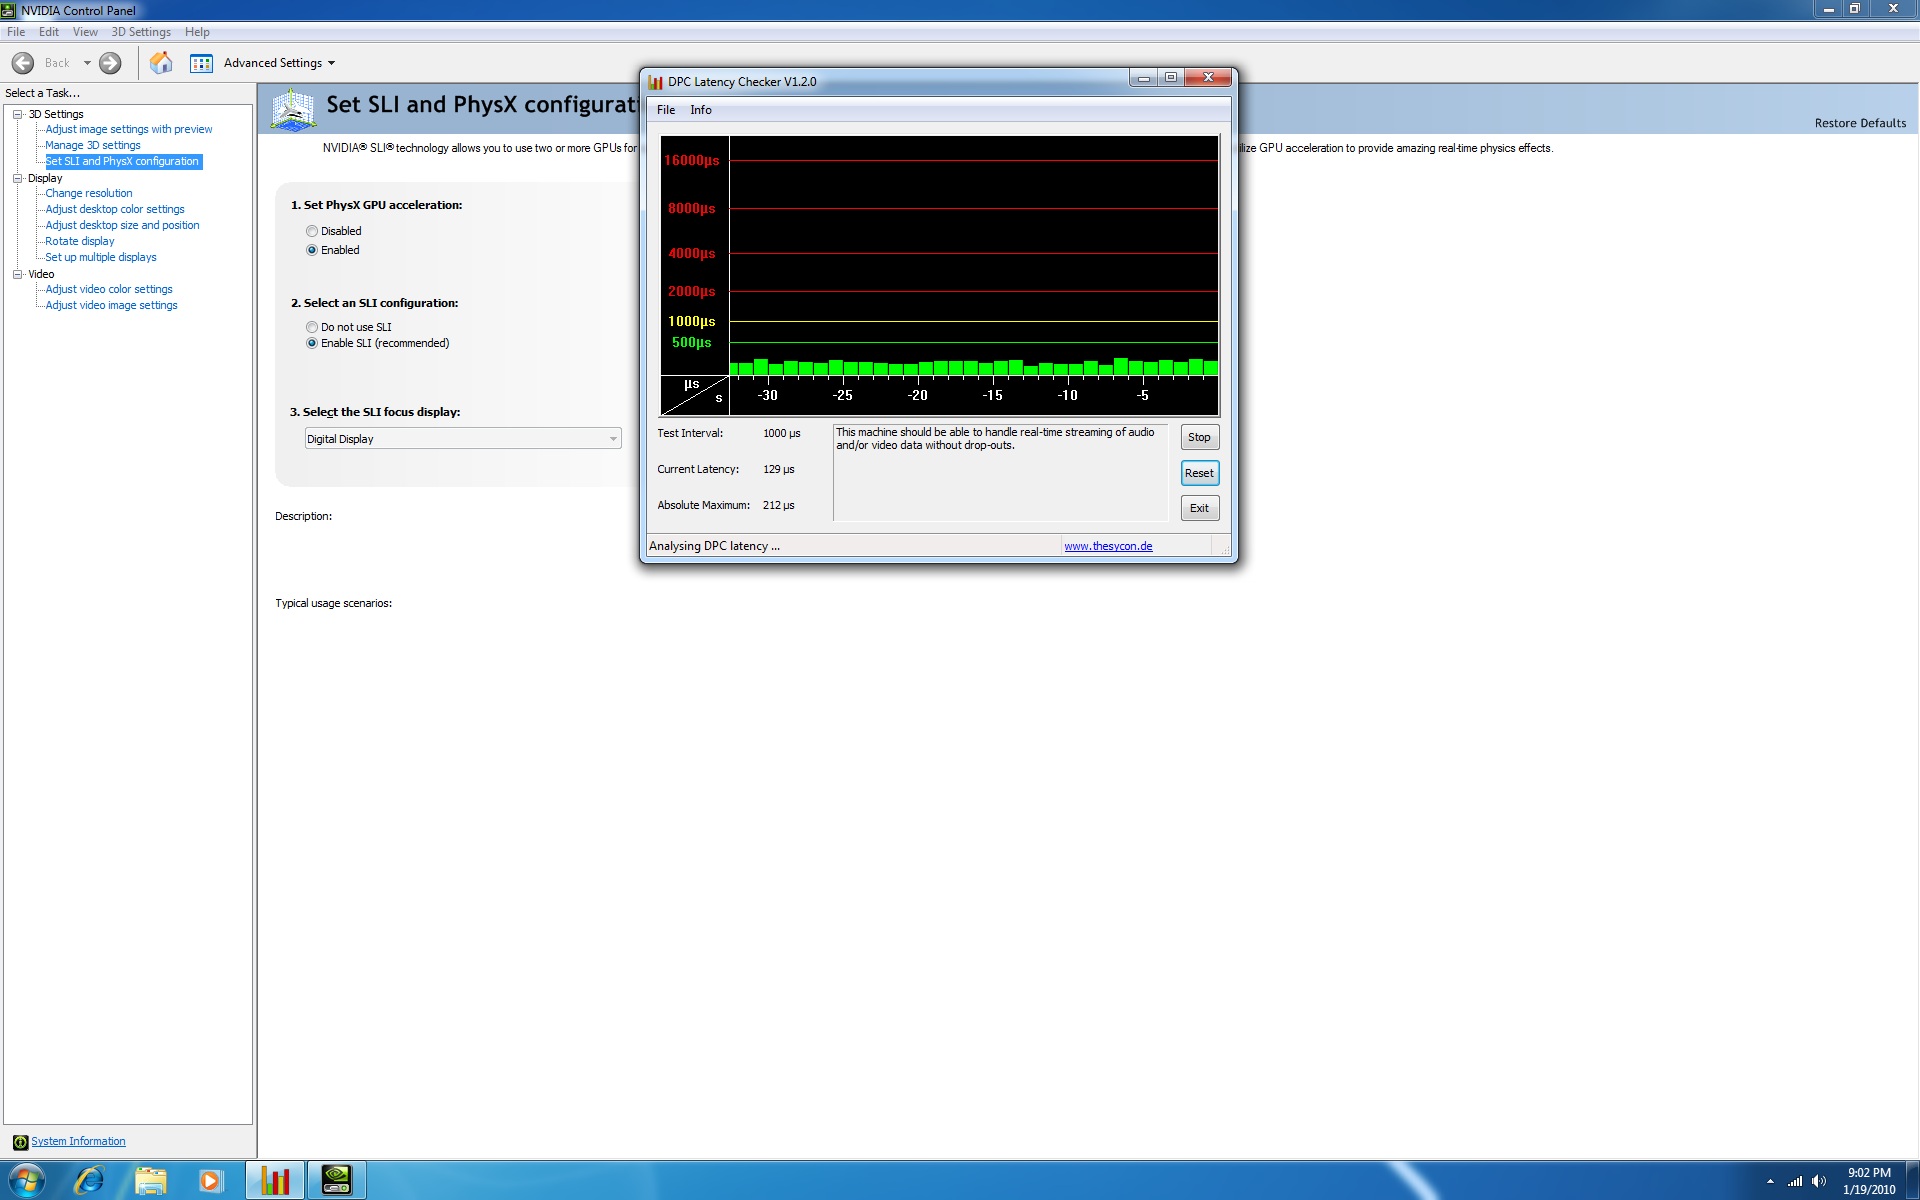Open the Back history dropdown arrow
Image resolution: width=1920 pixels, height=1200 pixels.
pyautogui.click(x=87, y=63)
